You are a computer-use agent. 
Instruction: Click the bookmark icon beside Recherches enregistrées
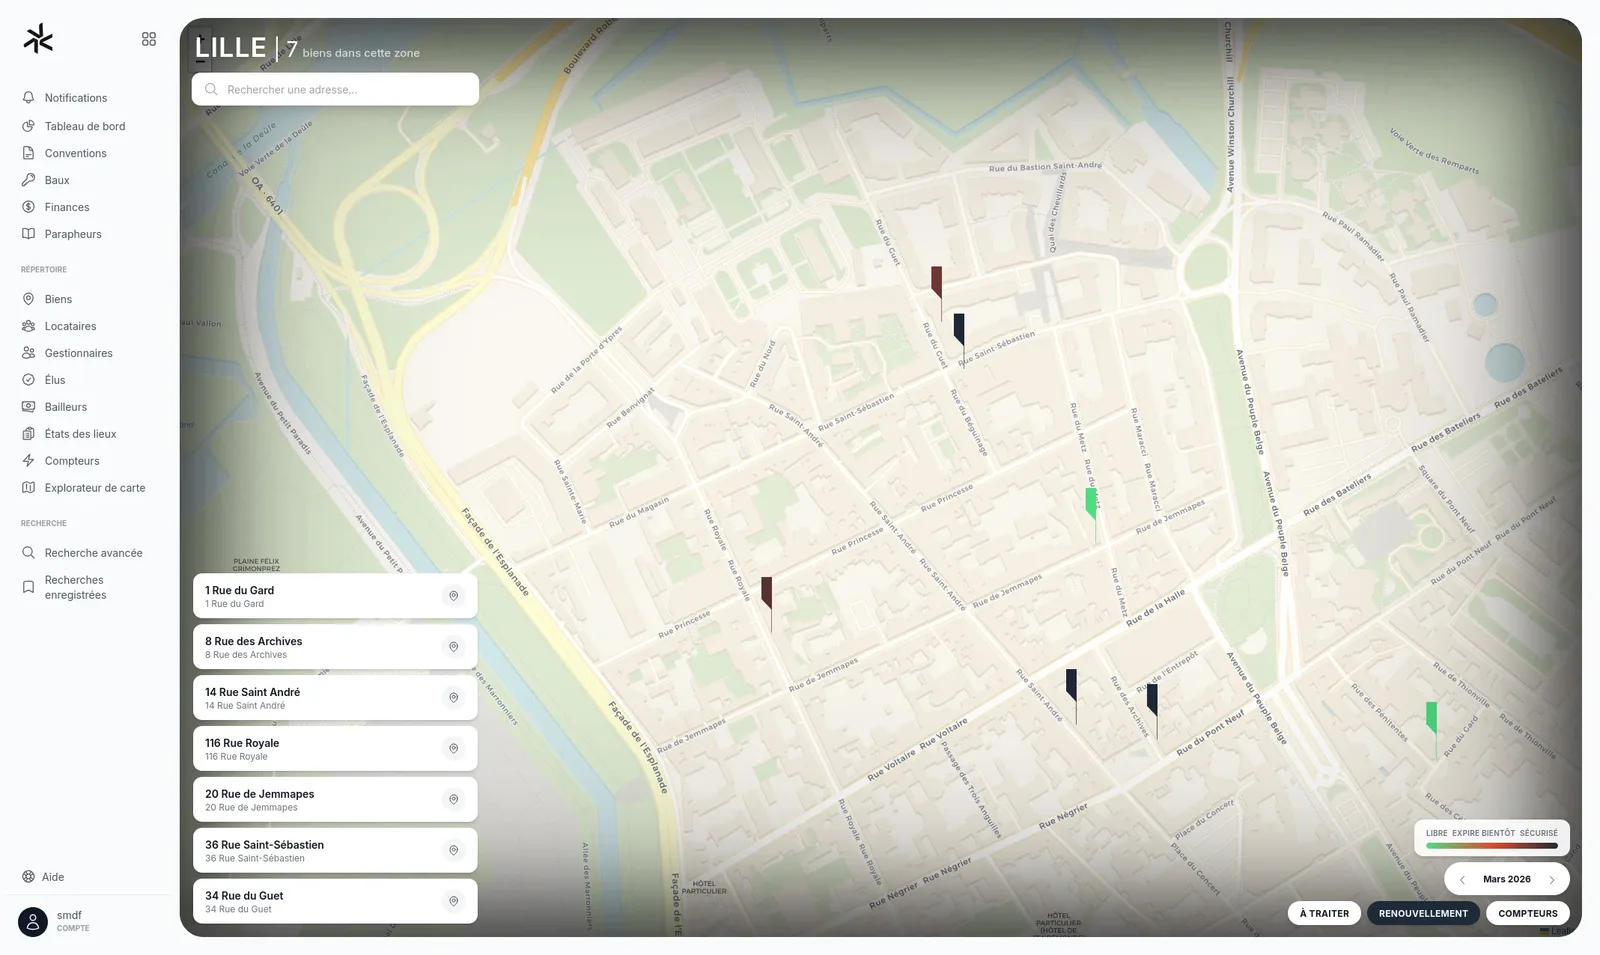pos(28,588)
